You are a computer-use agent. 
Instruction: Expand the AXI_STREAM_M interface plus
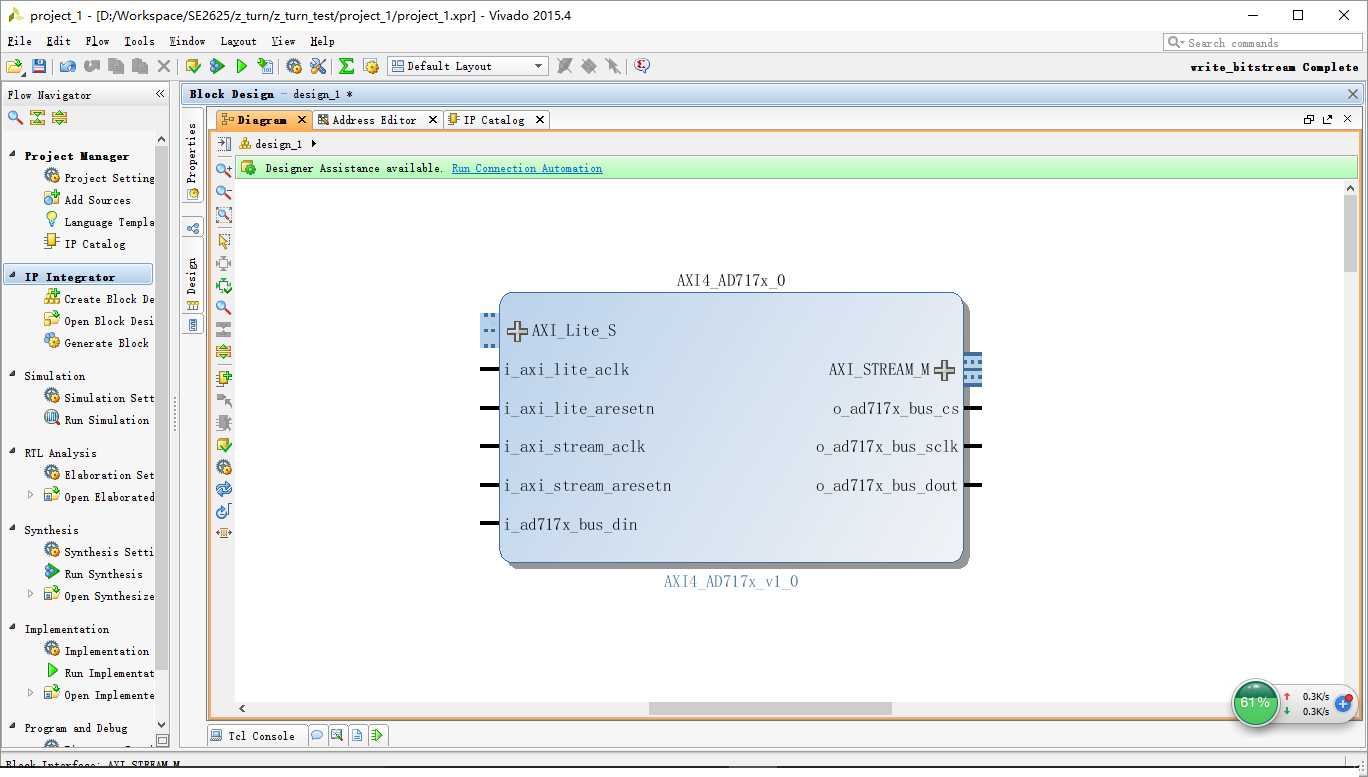tap(944, 370)
